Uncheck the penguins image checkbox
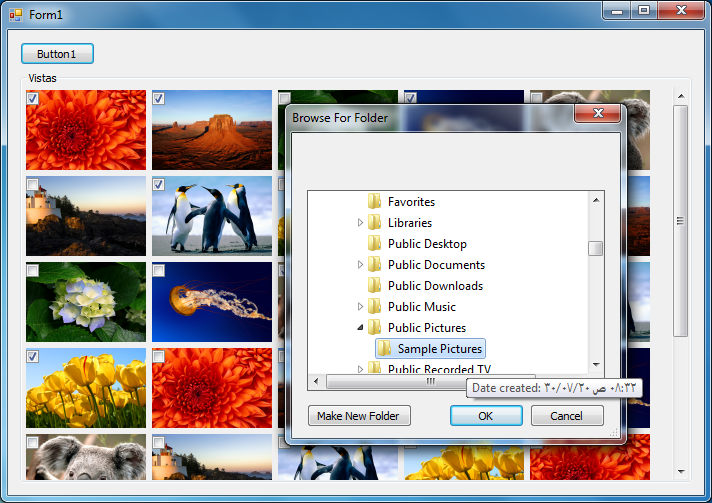 click(159, 185)
